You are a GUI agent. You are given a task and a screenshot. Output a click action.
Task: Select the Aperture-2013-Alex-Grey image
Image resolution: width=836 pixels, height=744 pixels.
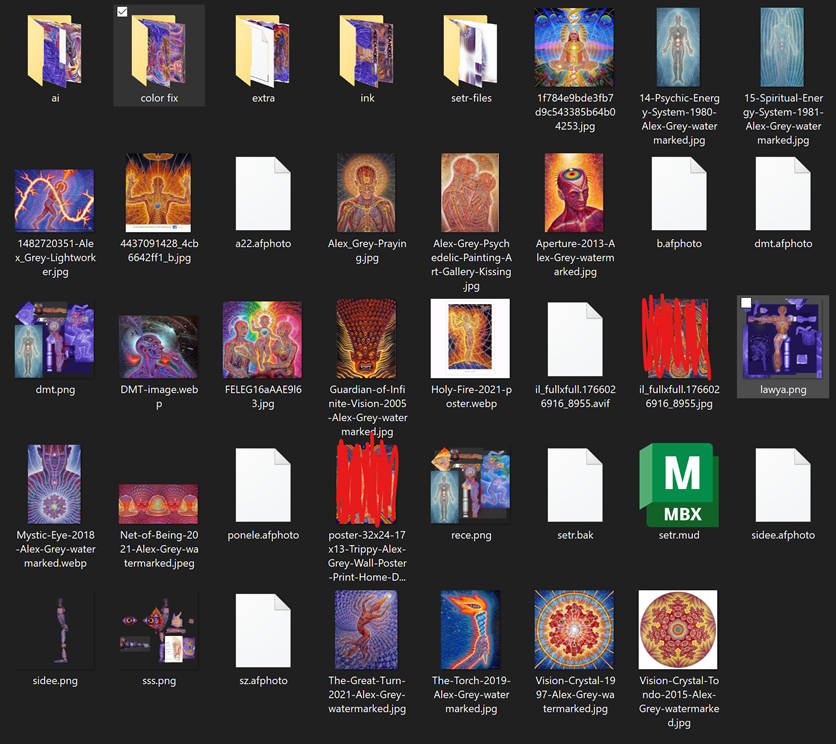(574, 193)
